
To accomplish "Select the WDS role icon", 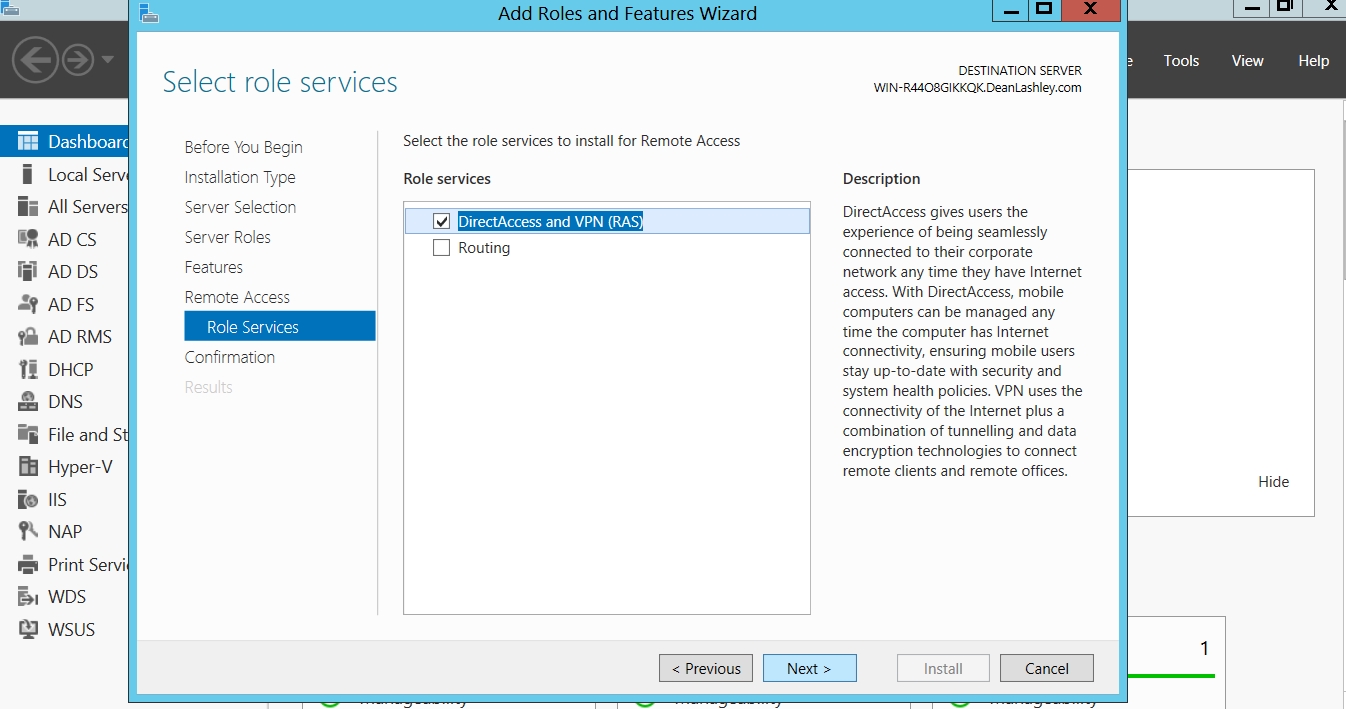I will 28,597.
